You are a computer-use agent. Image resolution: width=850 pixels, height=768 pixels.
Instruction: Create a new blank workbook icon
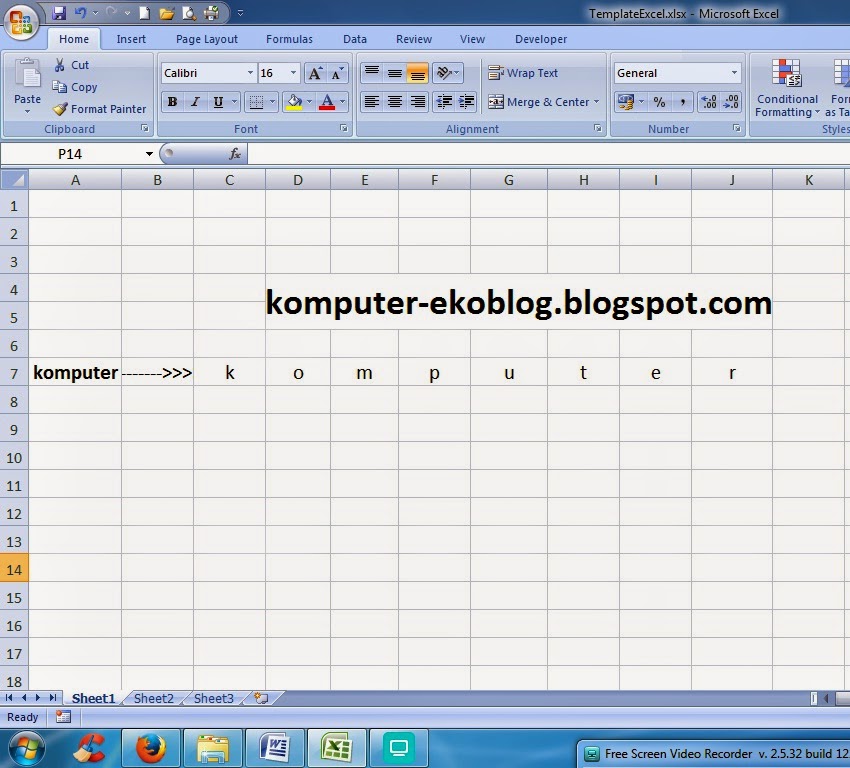(x=144, y=13)
